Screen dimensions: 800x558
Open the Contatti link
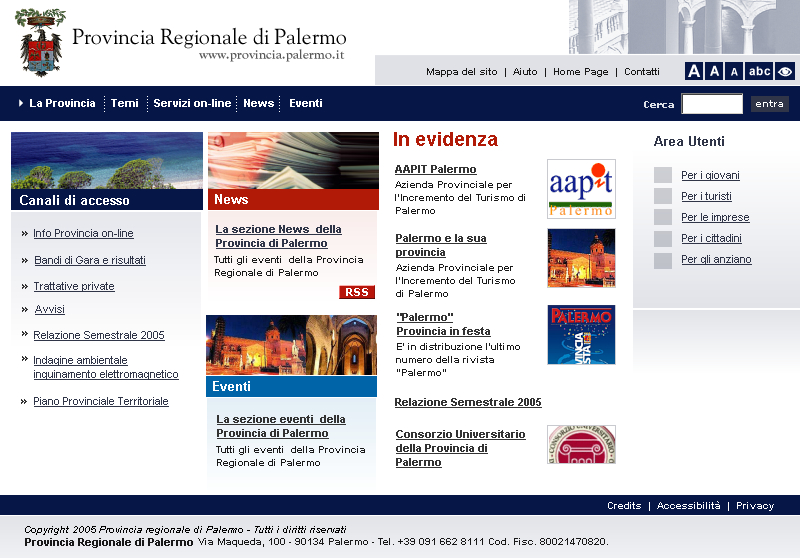642,72
